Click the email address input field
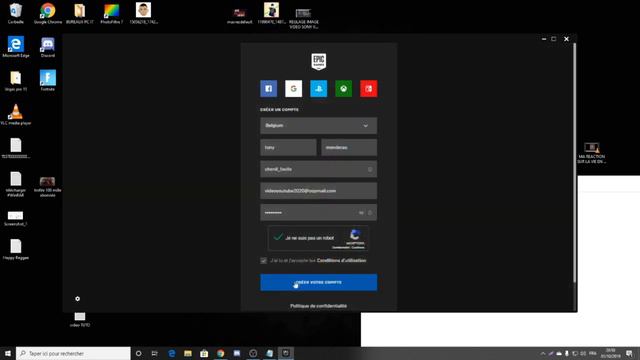Viewport: 640px width, 360px height. tap(318, 191)
